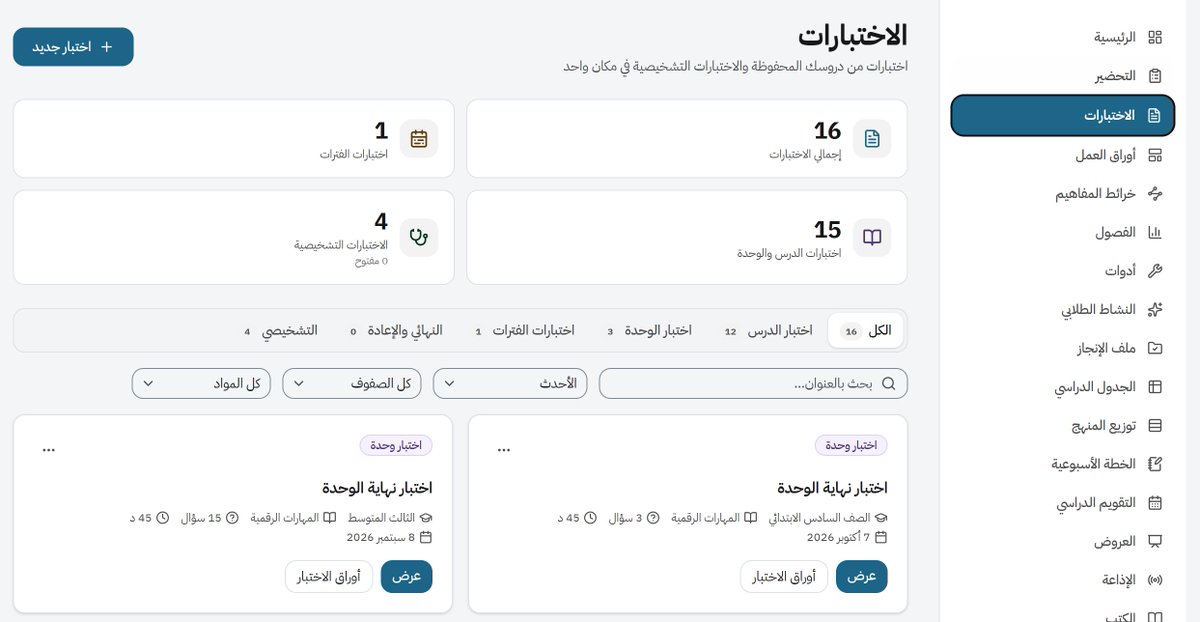
Task: Click the الاختبارات التشخيصية stat card
Action: click(234, 237)
